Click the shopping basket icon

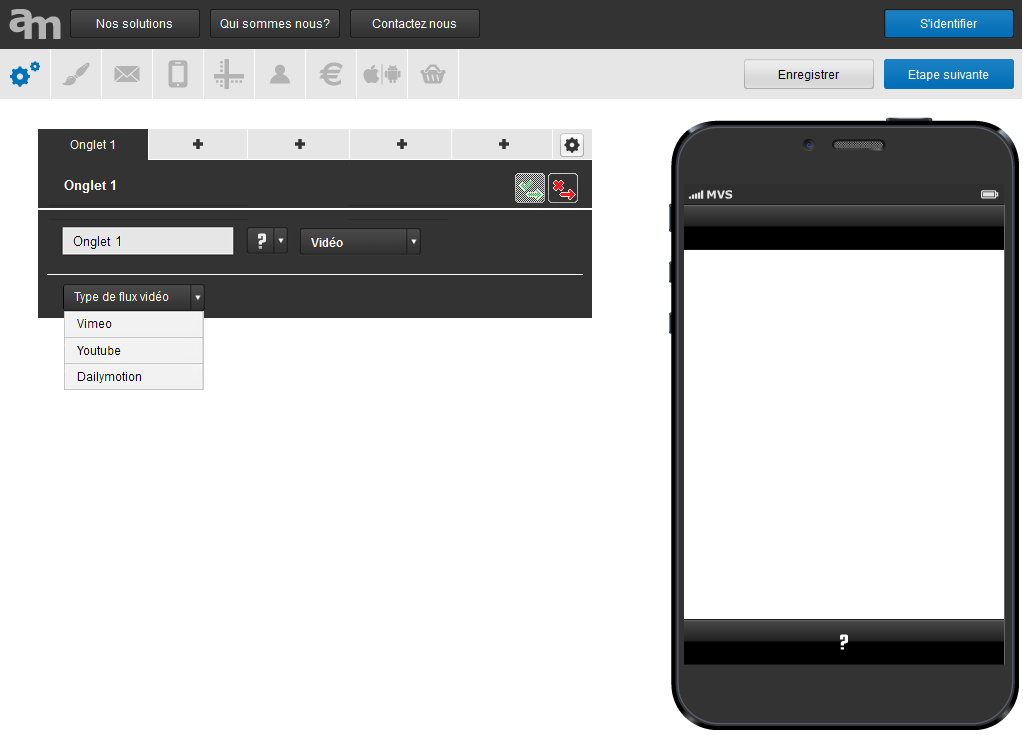click(x=433, y=75)
